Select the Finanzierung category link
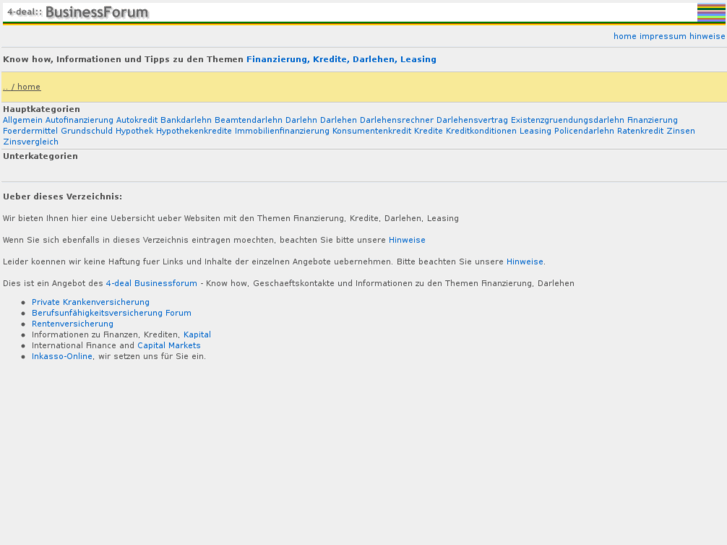The height and width of the screenshot is (545, 727). click(x=652, y=120)
